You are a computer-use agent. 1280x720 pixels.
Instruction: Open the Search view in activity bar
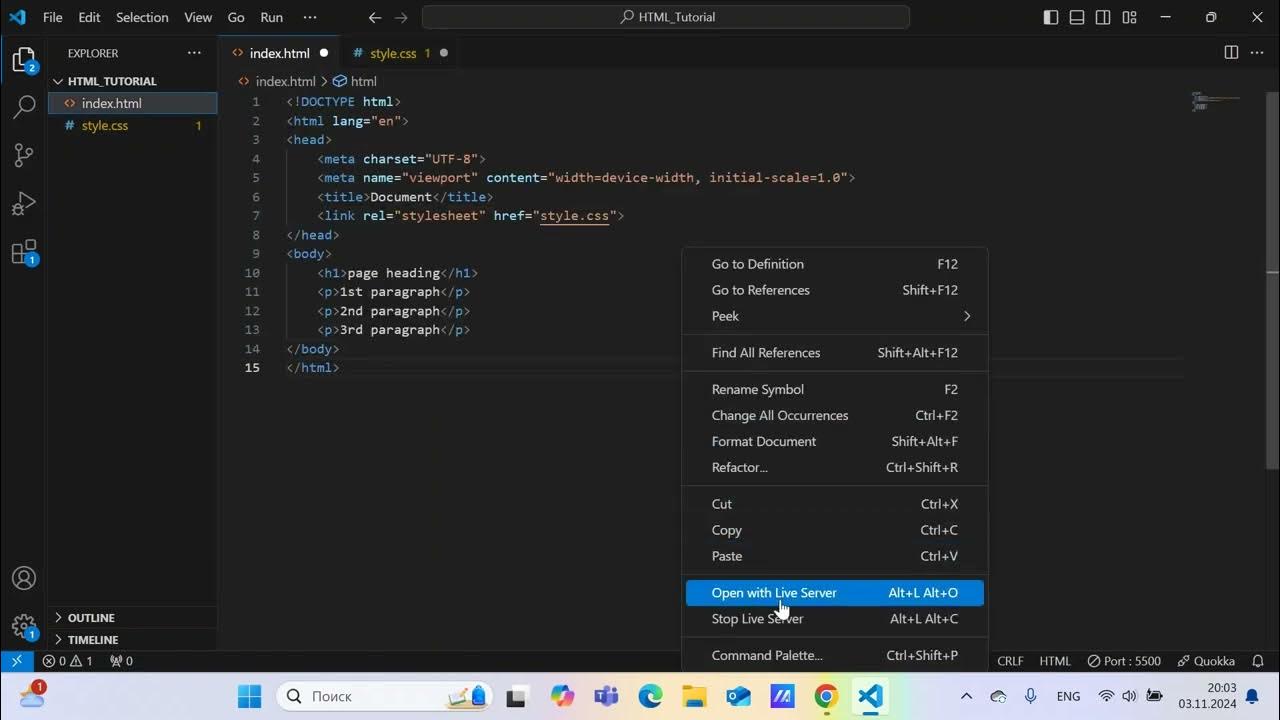click(x=24, y=108)
